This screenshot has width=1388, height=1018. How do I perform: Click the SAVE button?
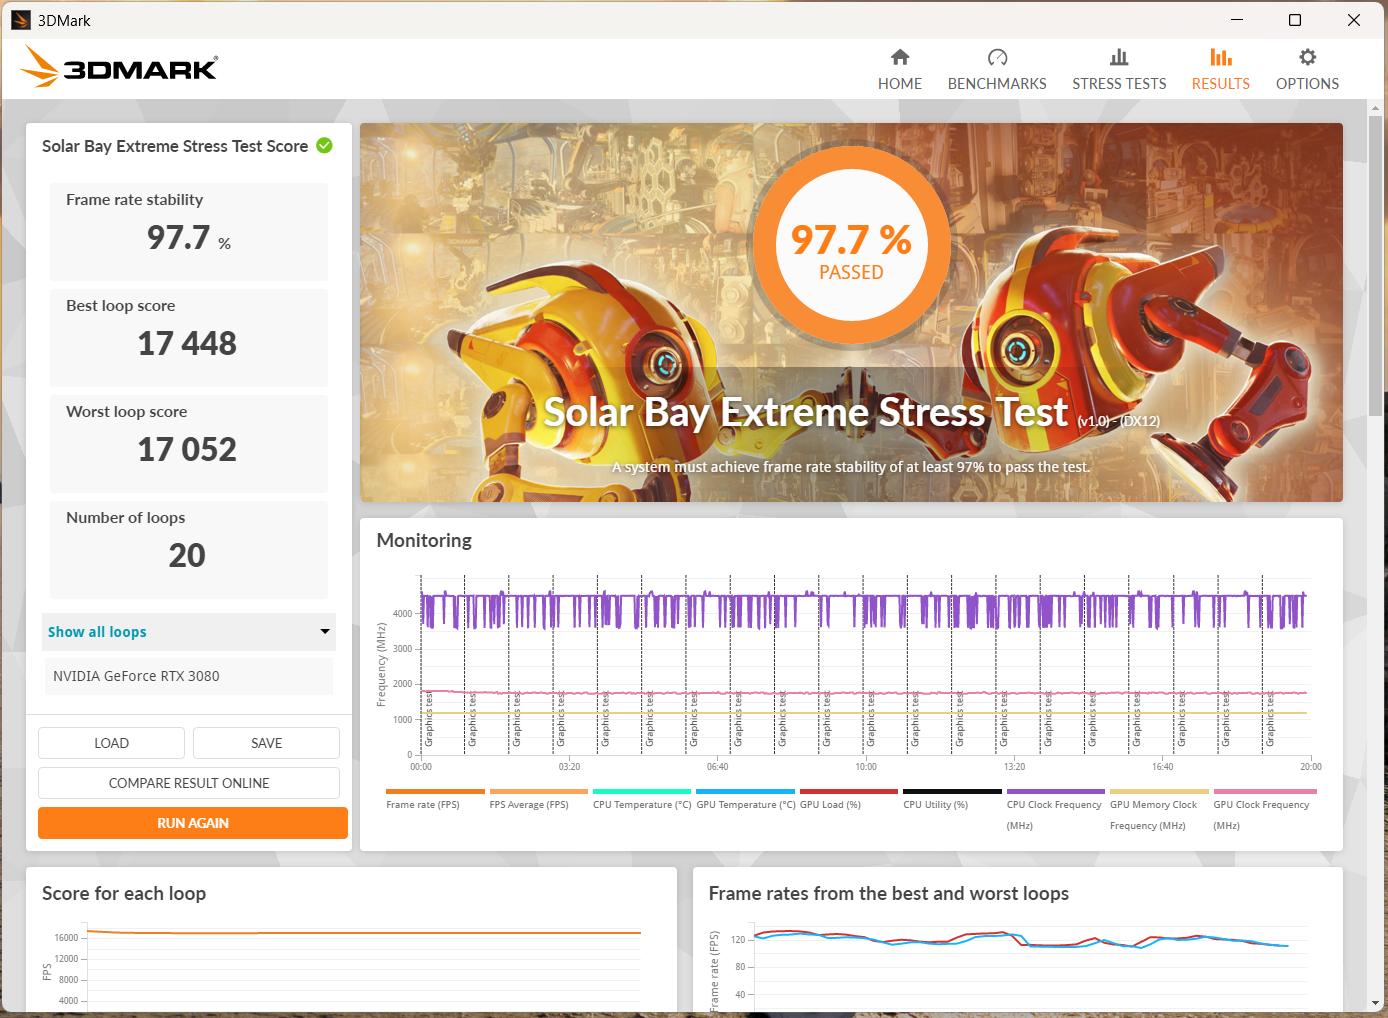pos(266,743)
